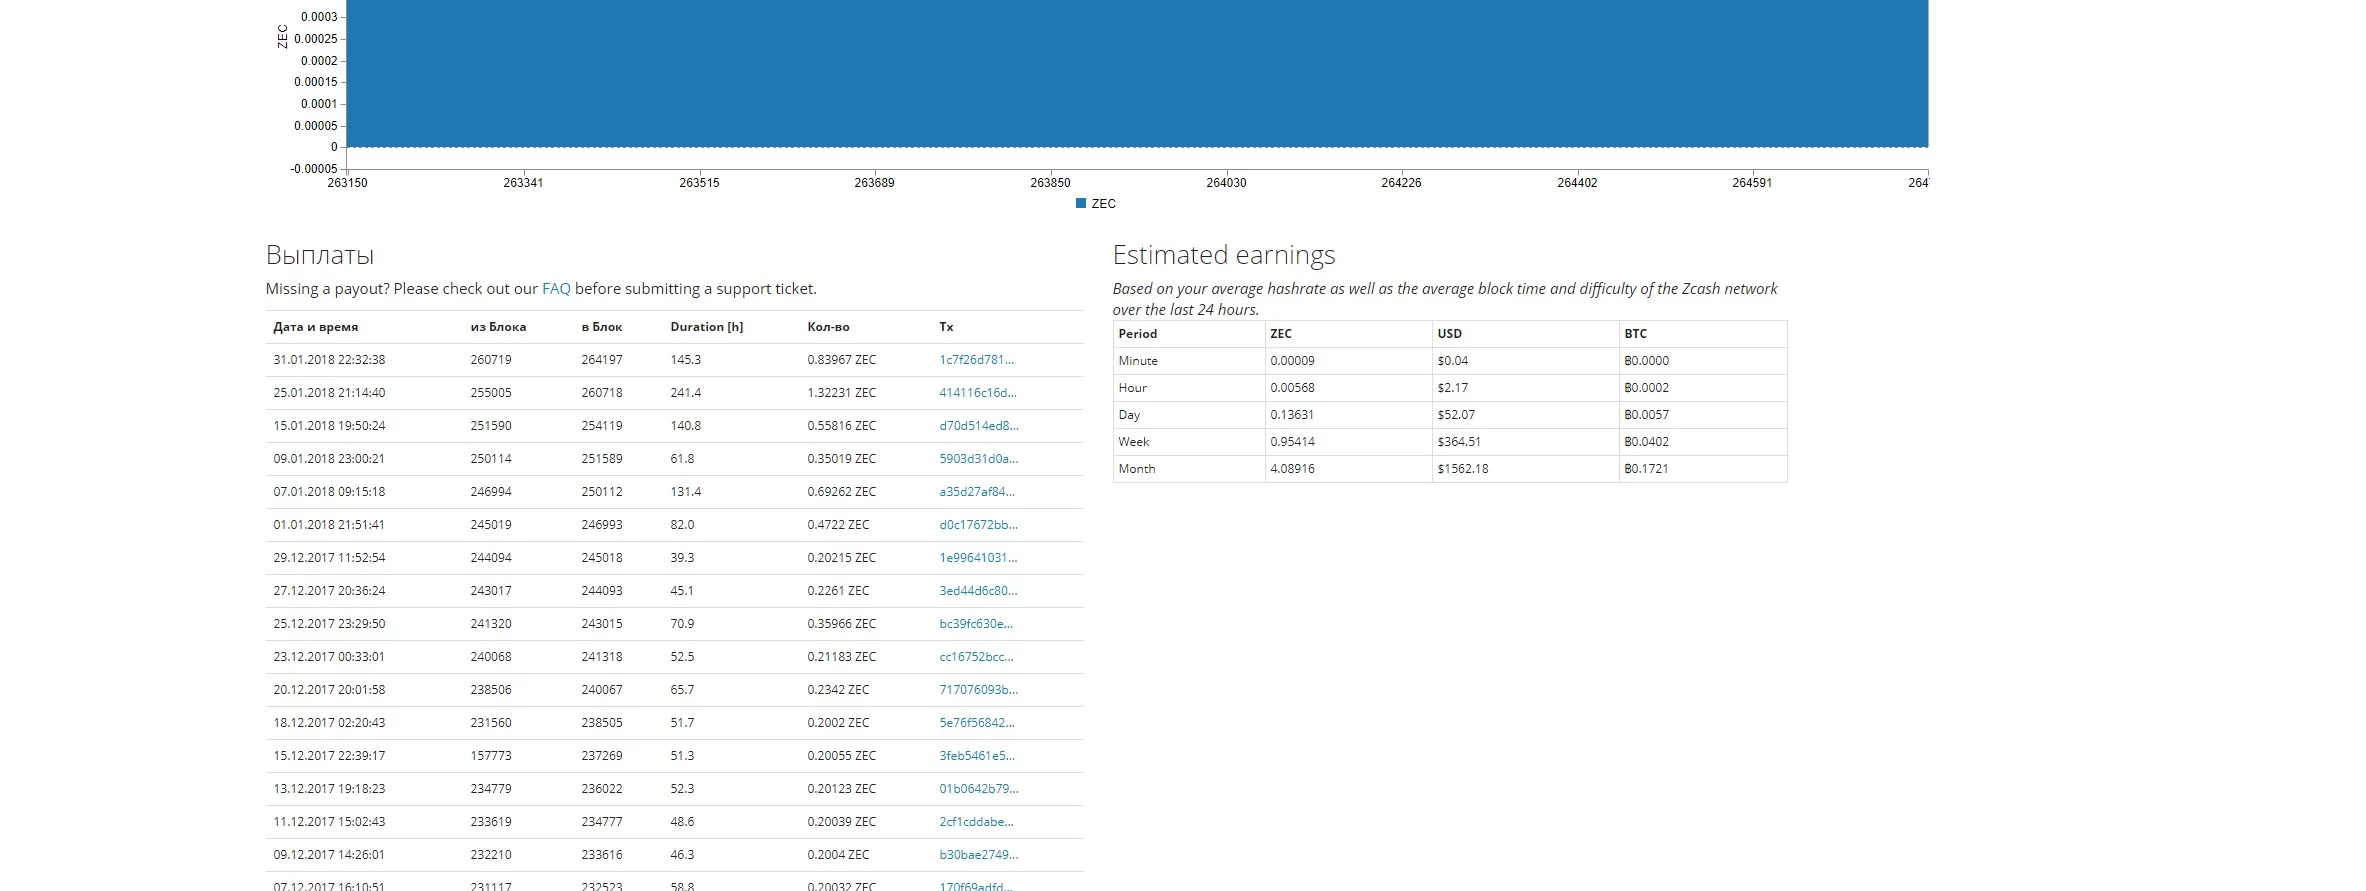The height and width of the screenshot is (891, 2366).
Task: Open transaction a35d27af84... link
Action: pyautogui.click(x=976, y=492)
